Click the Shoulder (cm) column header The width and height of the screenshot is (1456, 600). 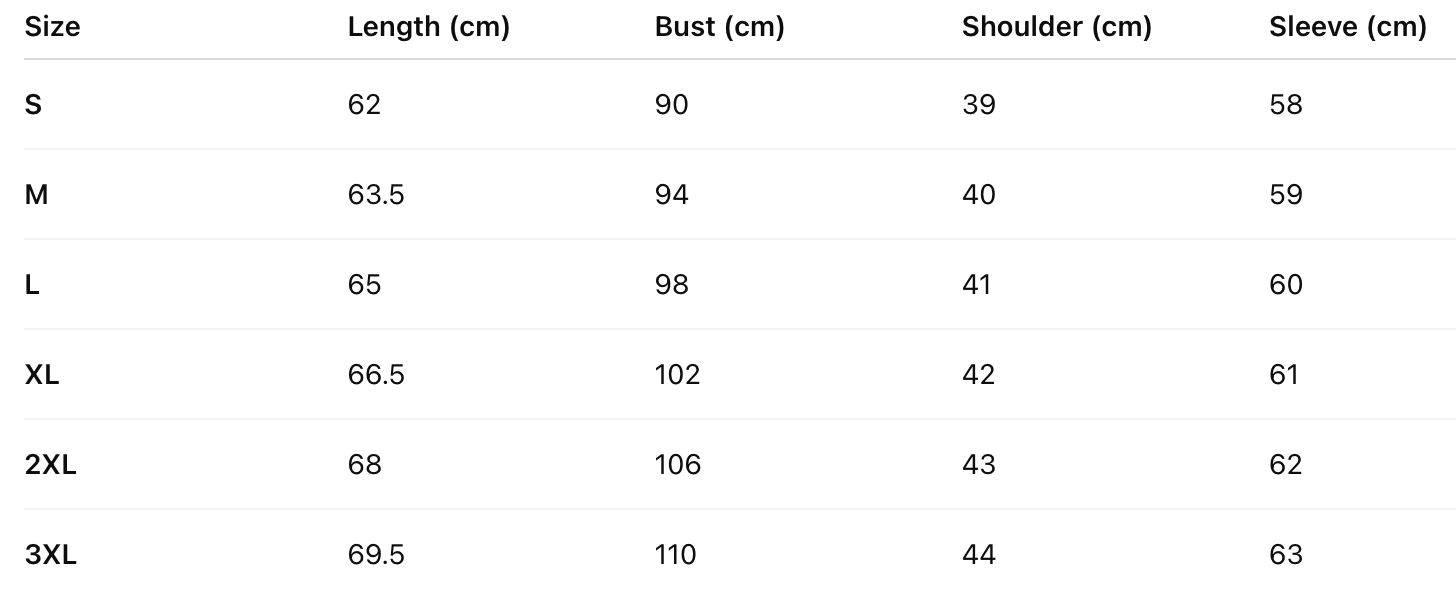1056,27
